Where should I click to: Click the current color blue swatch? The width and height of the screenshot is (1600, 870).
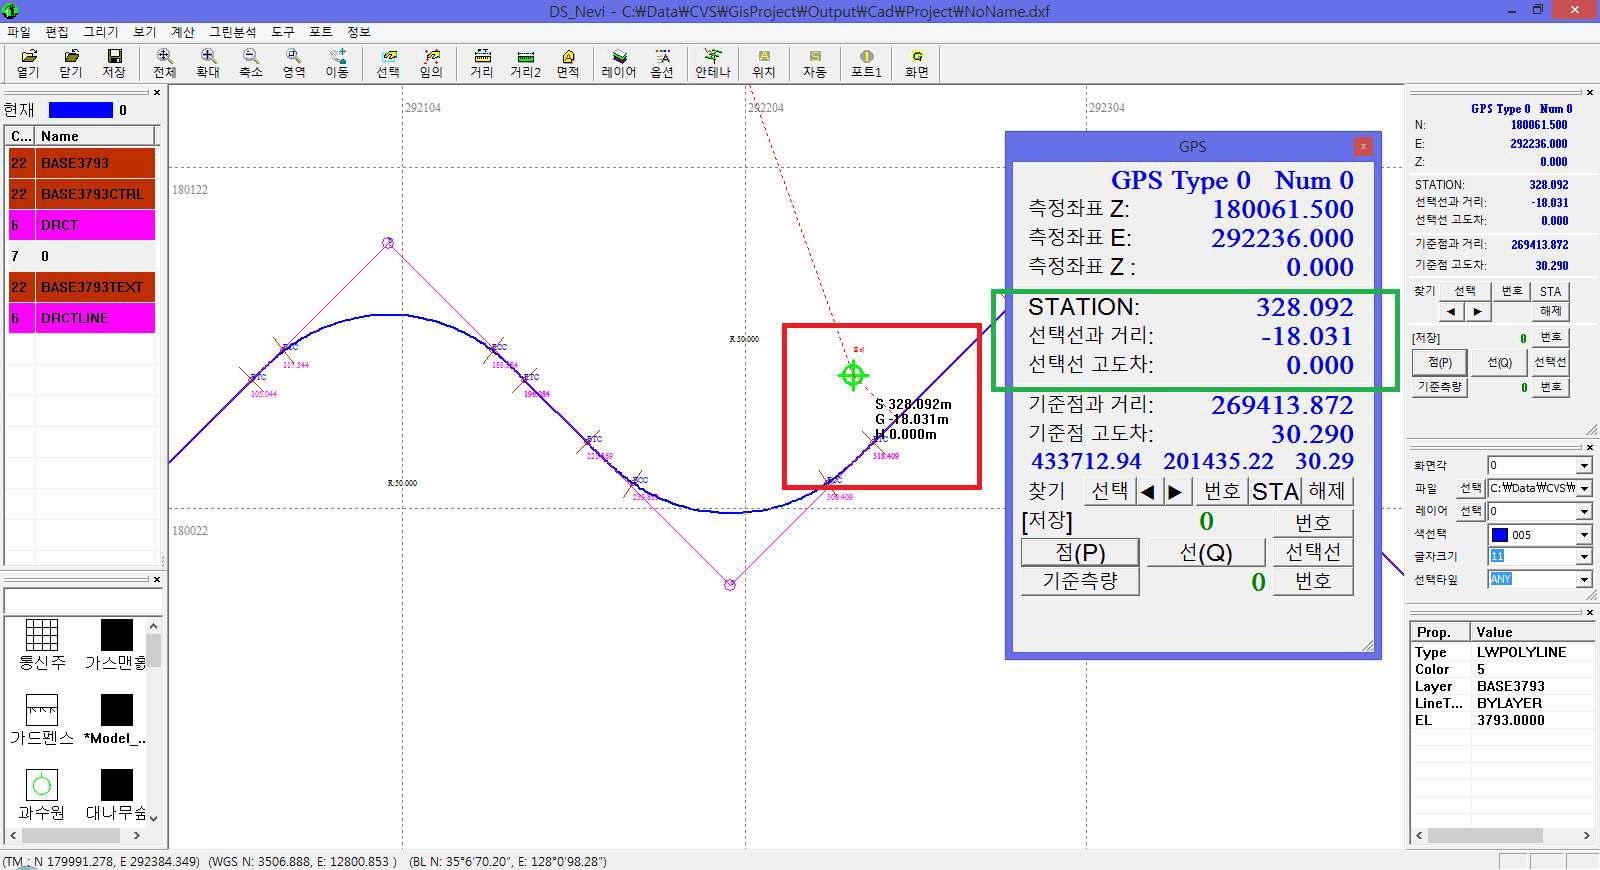(x=81, y=110)
